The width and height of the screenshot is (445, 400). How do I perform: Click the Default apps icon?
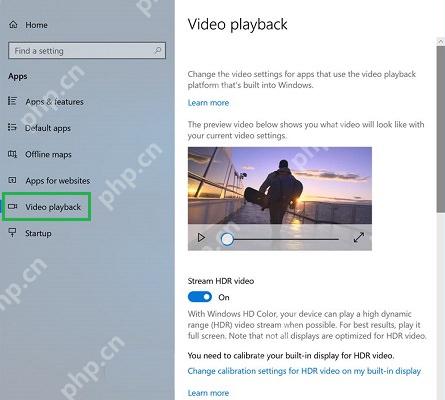(12, 127)
